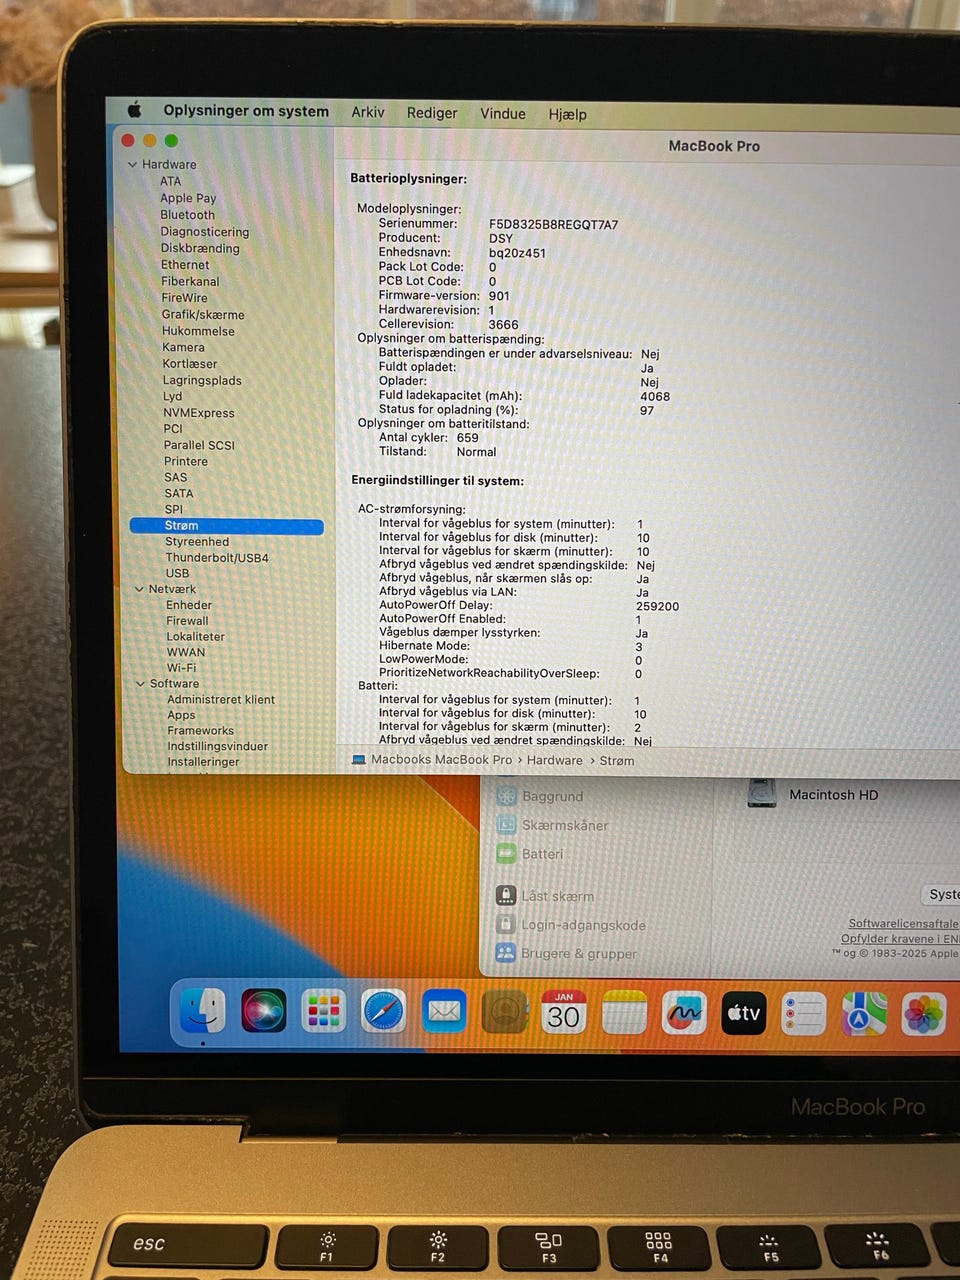Select Administreret klient in sidebar
The image size is (960, 1280).
[x=221, y=699]
